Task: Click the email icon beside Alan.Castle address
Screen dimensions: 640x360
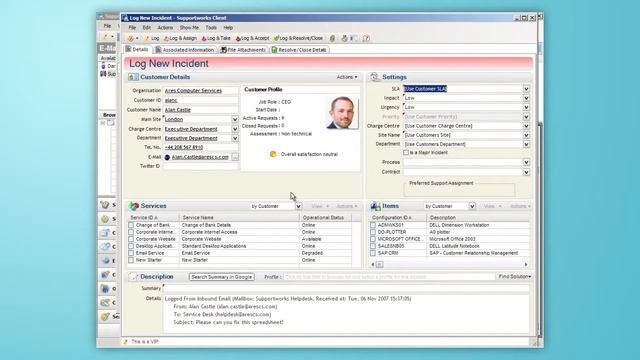Action: coord(167,157)
